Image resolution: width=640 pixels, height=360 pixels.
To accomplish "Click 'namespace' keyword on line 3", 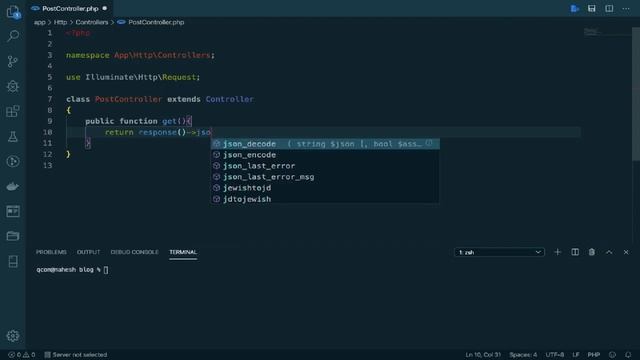I will click(x=88, y=55).
